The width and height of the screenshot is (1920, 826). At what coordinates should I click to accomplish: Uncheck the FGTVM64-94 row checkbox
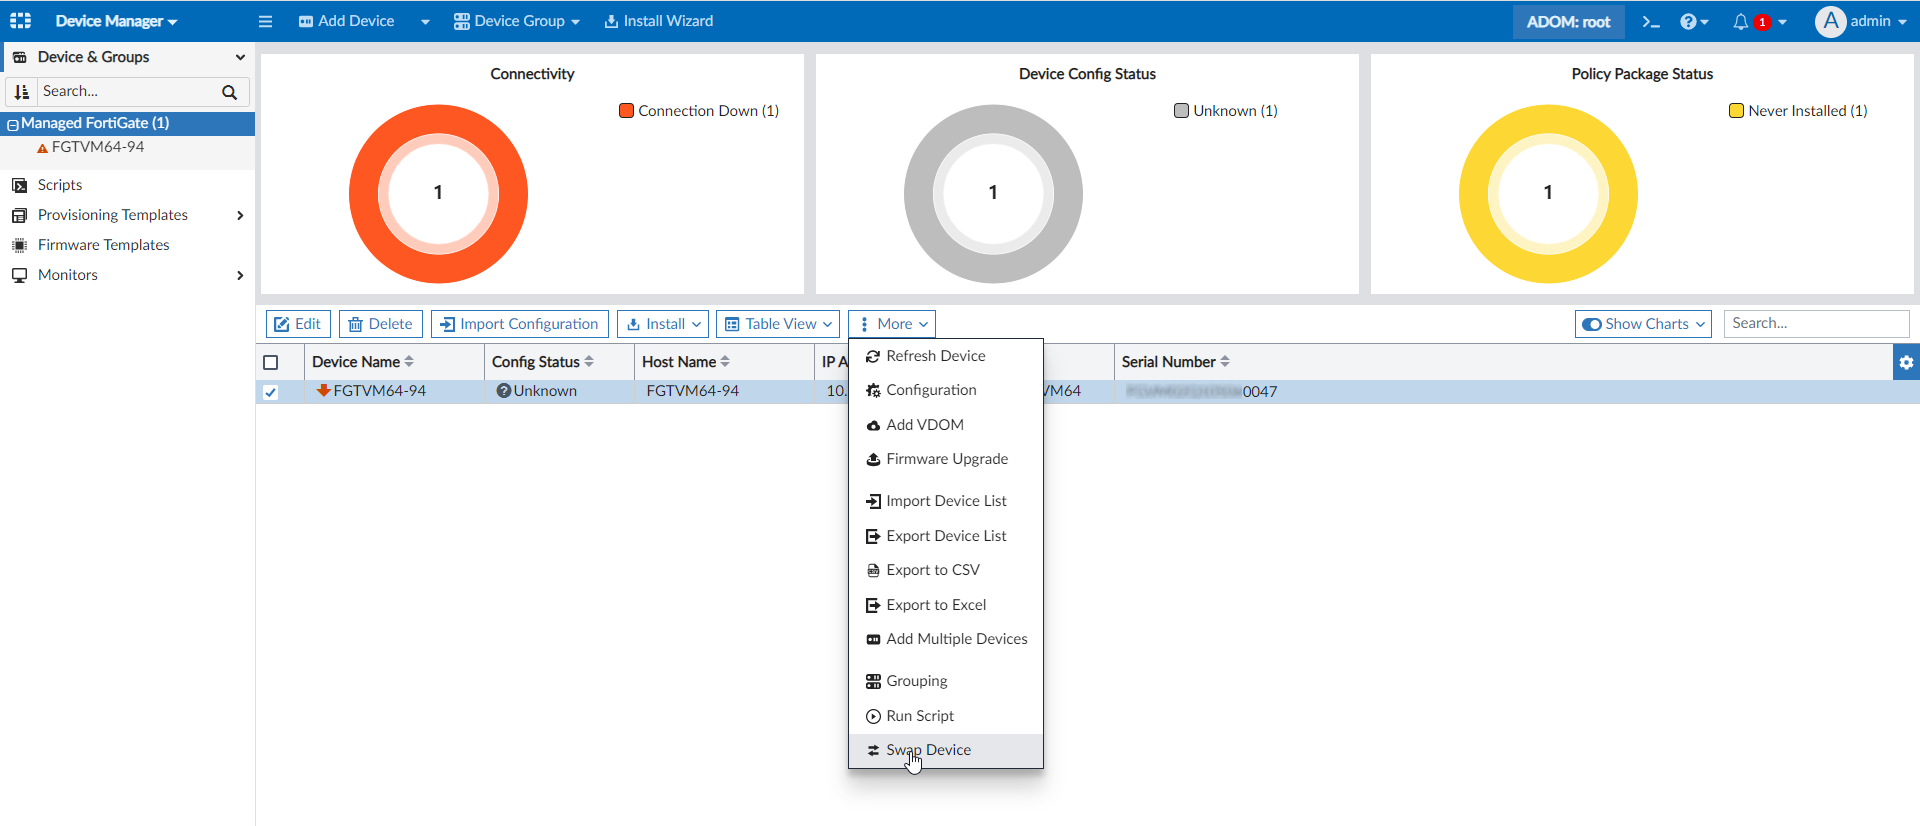(x=271, y=392)
